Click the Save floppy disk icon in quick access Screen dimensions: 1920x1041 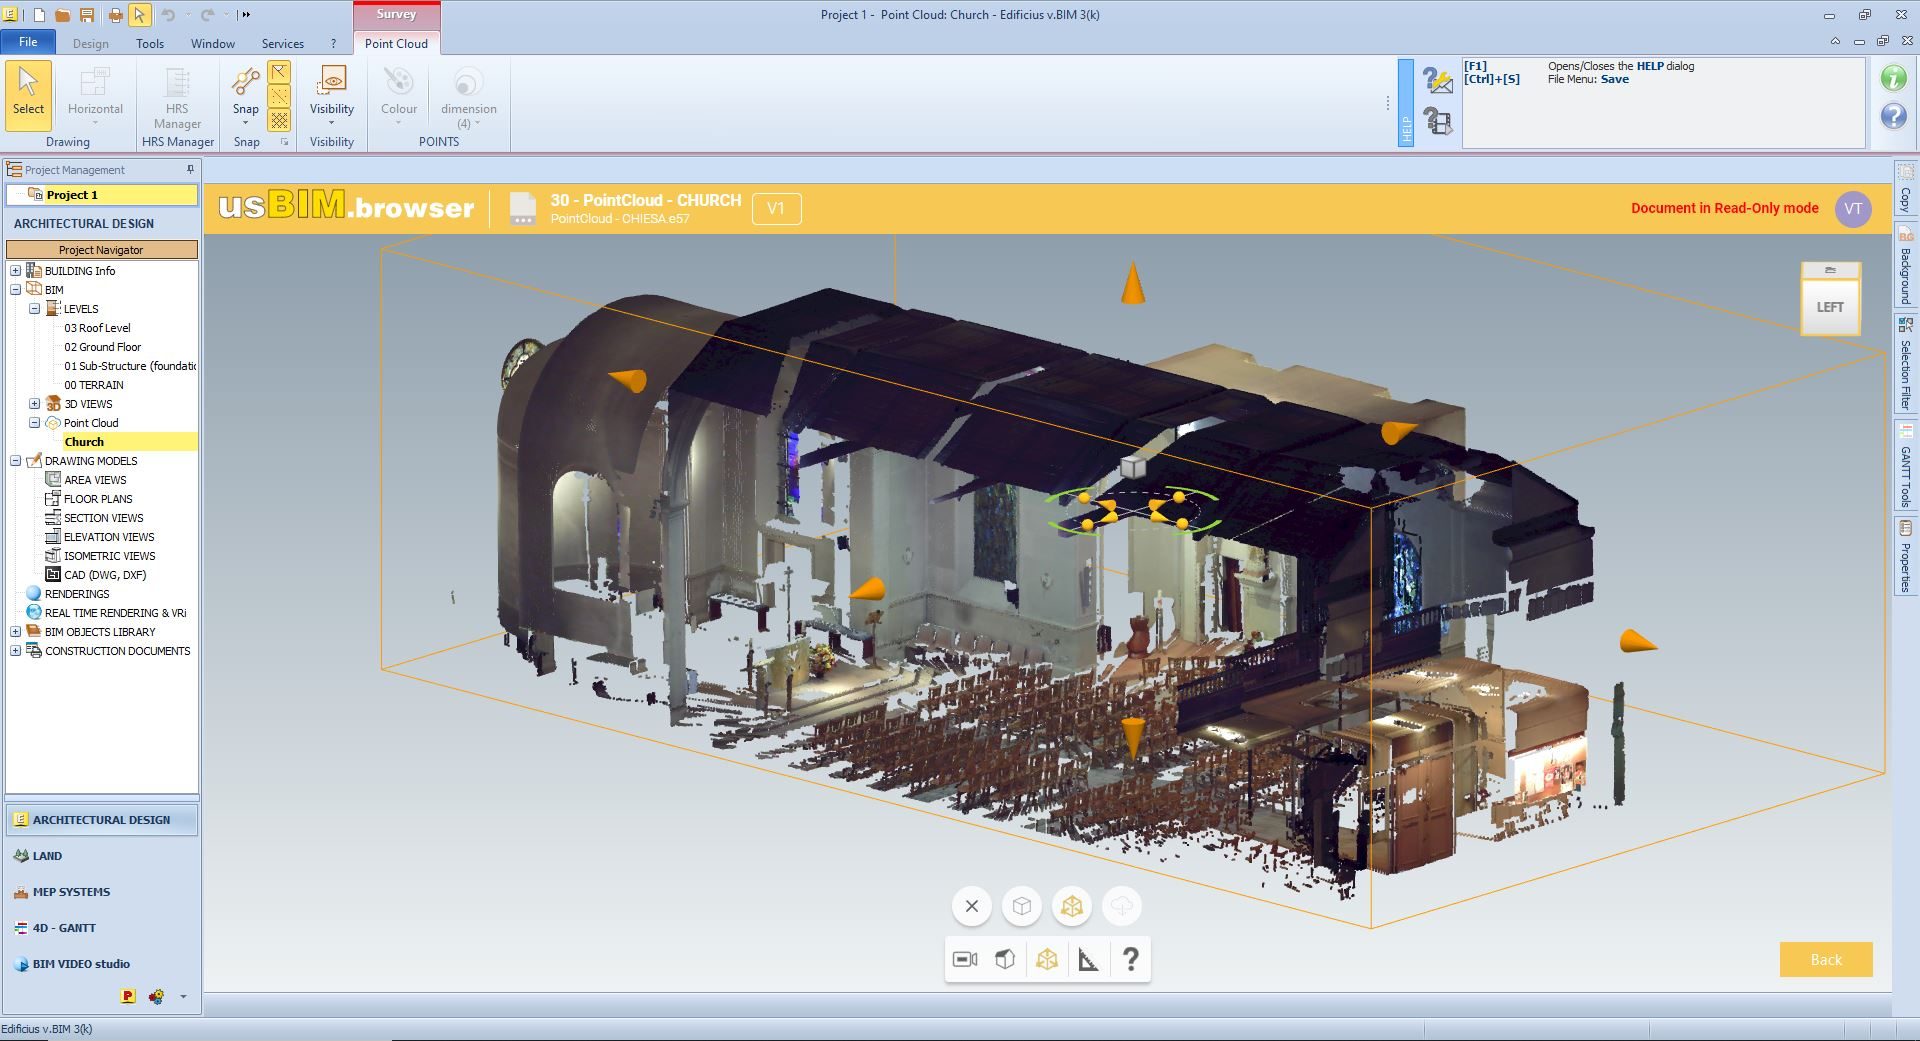[86, 15]
